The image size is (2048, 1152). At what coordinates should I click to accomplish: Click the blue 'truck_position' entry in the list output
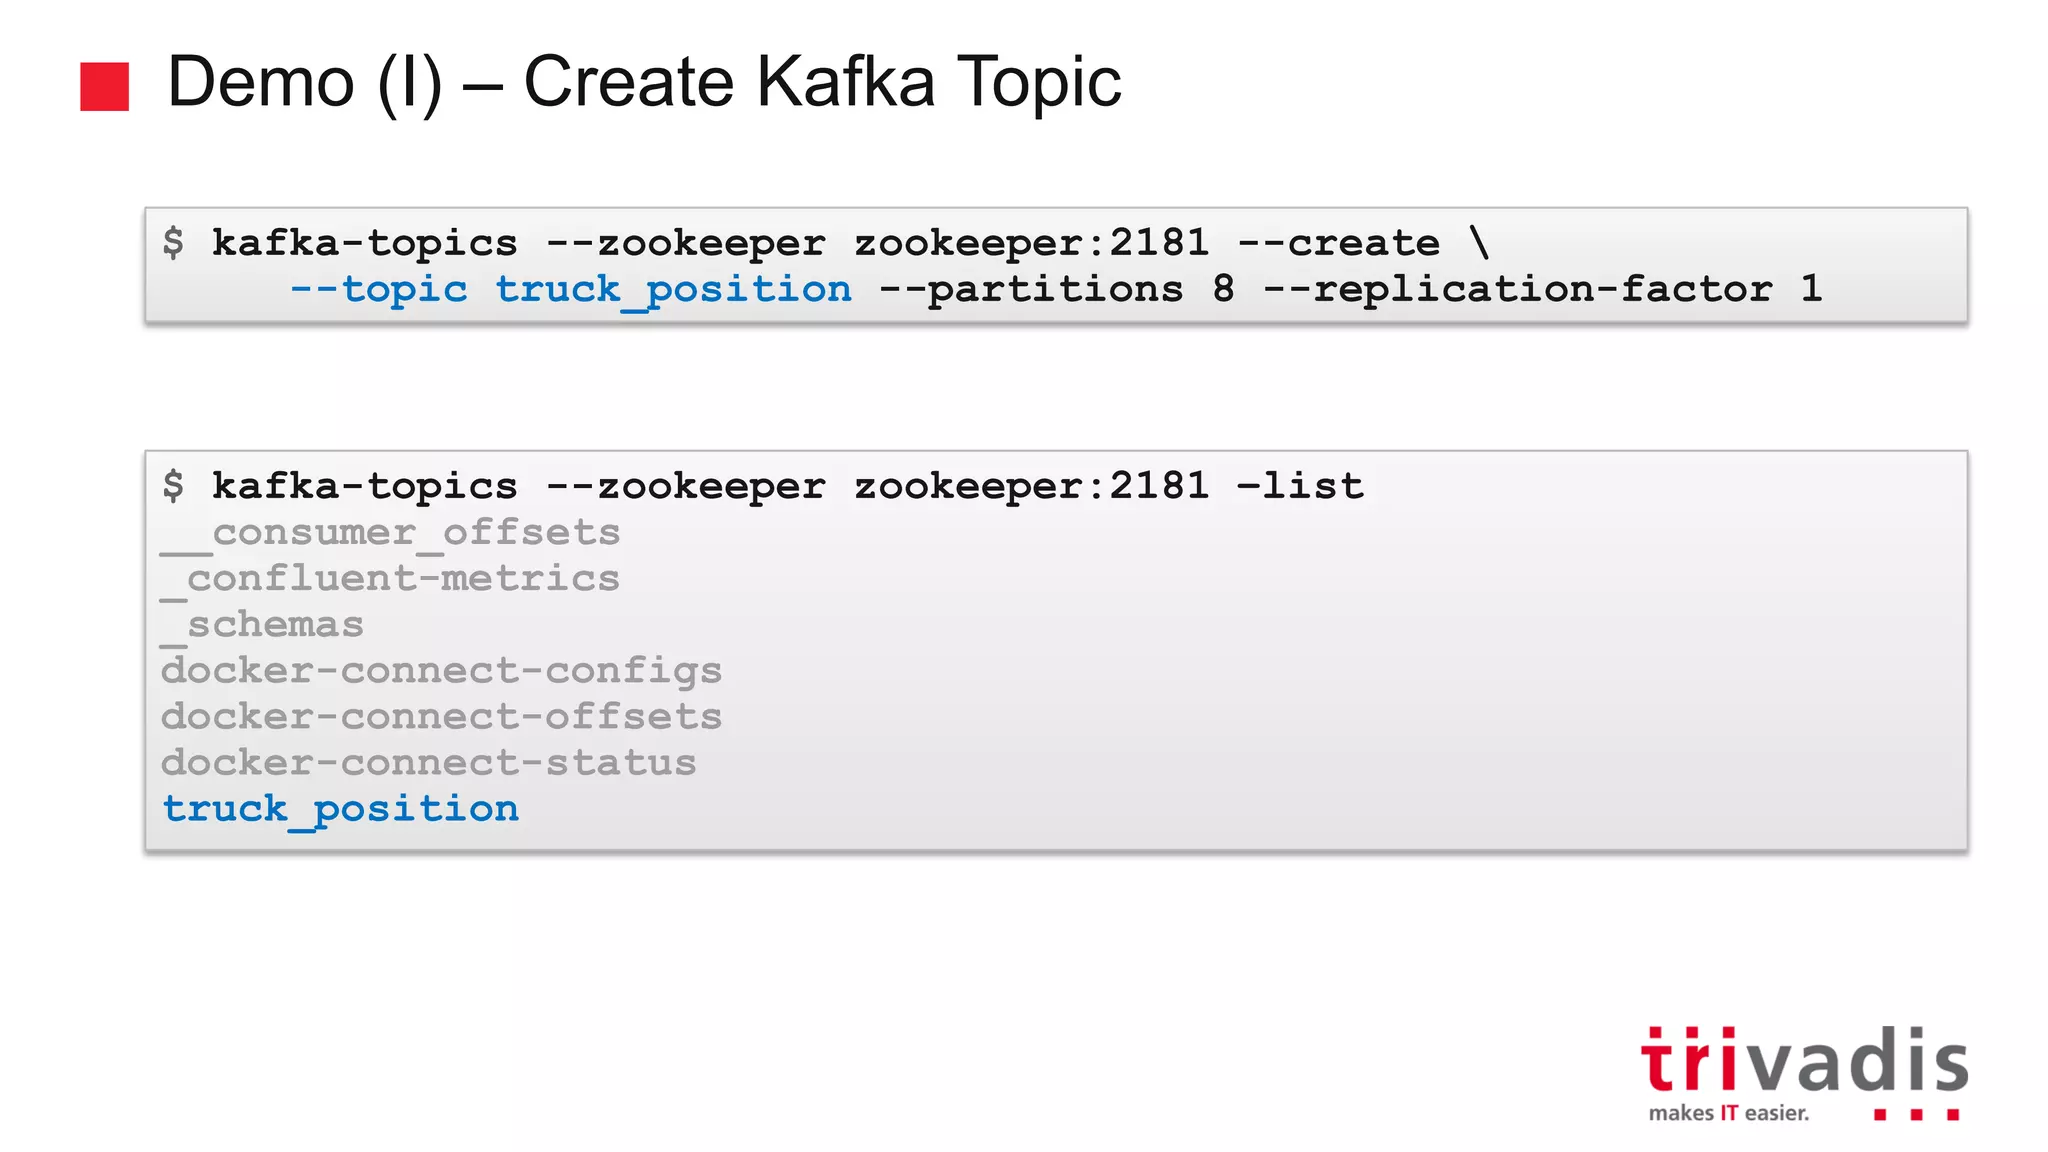[340, 810]
